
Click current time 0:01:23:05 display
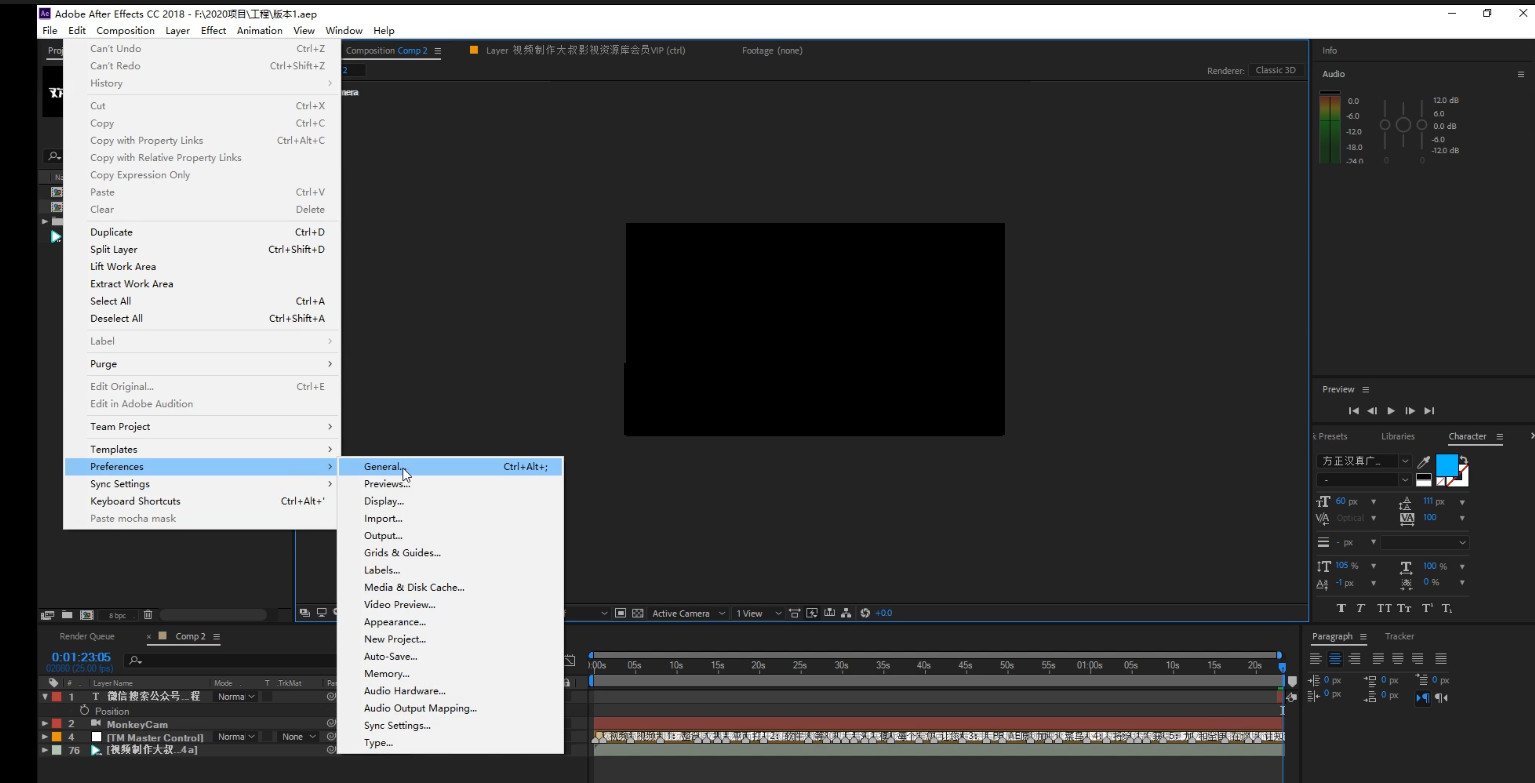coord(81,657)
